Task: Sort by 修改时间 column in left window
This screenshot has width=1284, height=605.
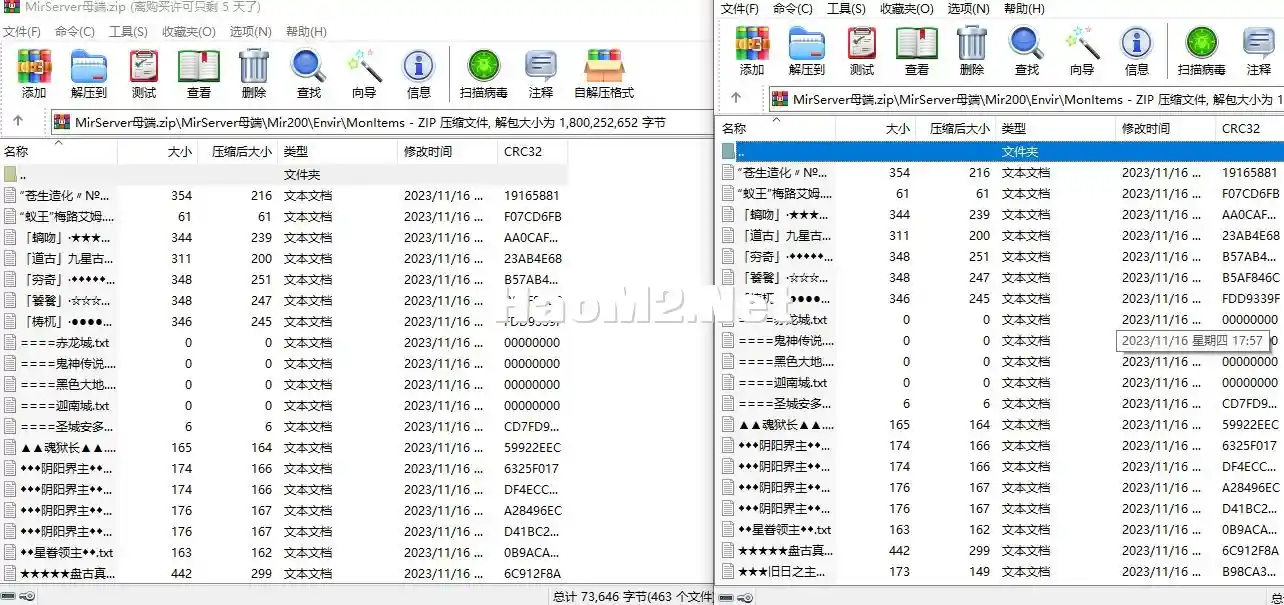Action: point(448,152)
